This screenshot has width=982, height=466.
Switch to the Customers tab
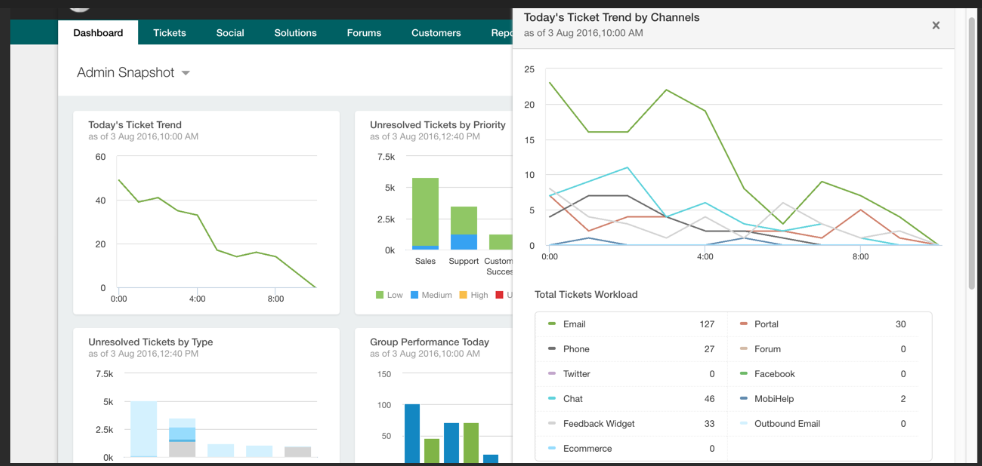point(436,33)
